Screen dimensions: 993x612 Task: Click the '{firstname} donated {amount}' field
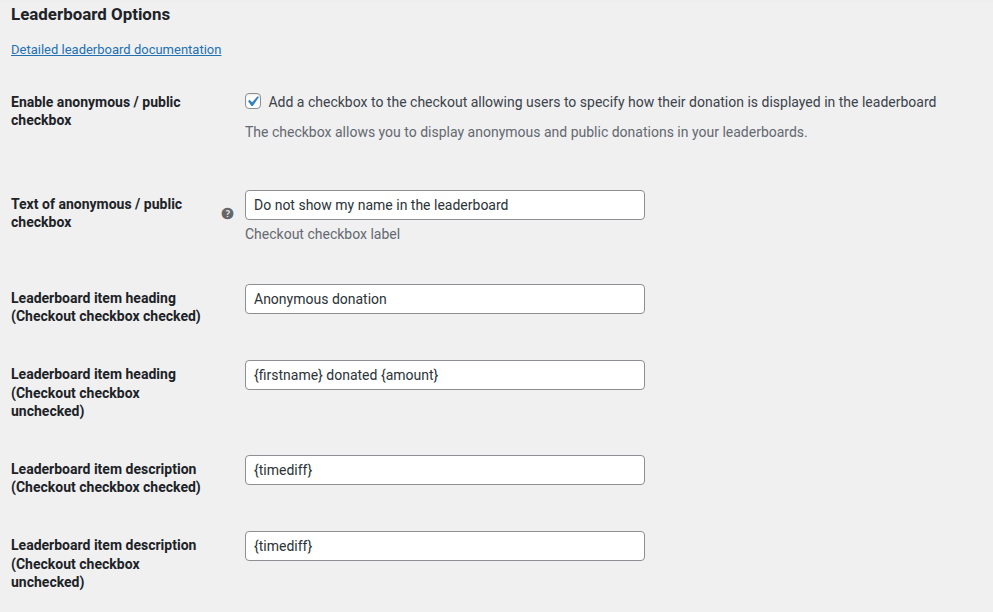point(444,374)
